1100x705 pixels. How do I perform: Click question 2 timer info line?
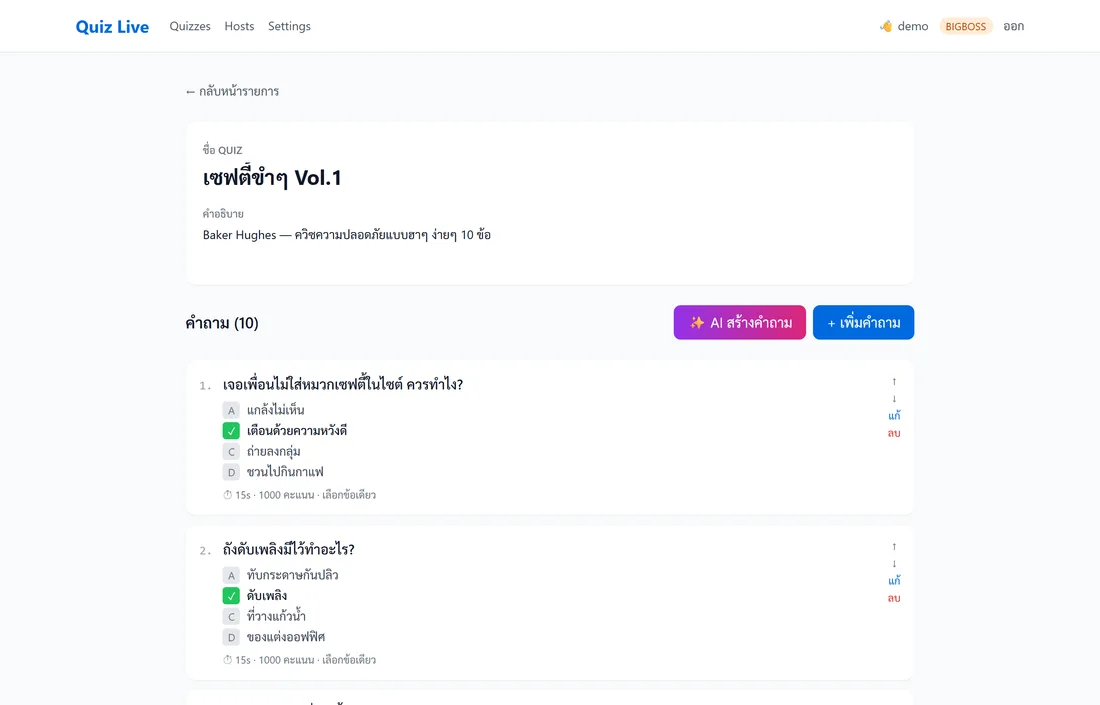click(300, 660)
